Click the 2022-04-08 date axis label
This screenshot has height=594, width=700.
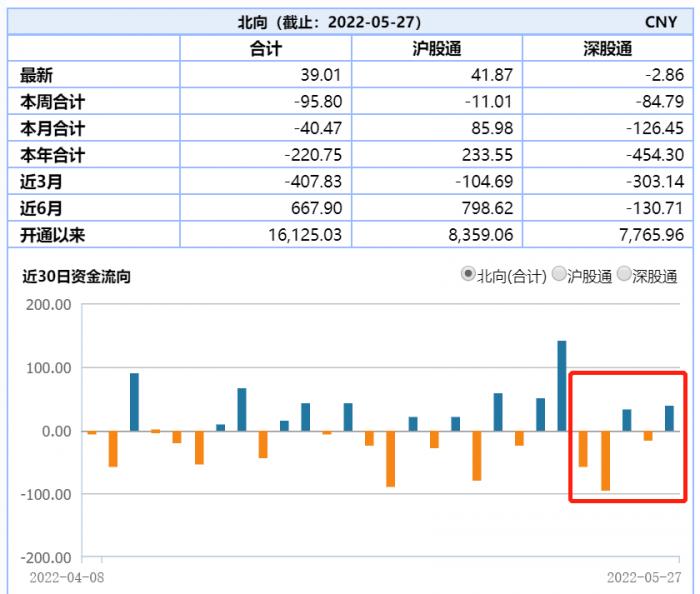point(67,578)
